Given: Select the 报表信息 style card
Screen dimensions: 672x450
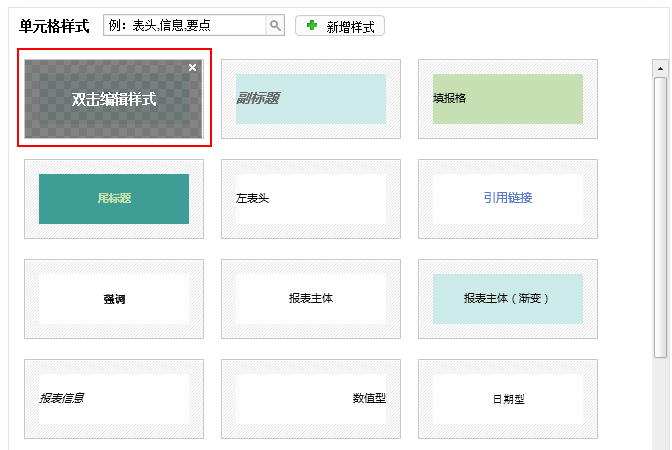Looking at the screenshot, I should coord(114,399).
